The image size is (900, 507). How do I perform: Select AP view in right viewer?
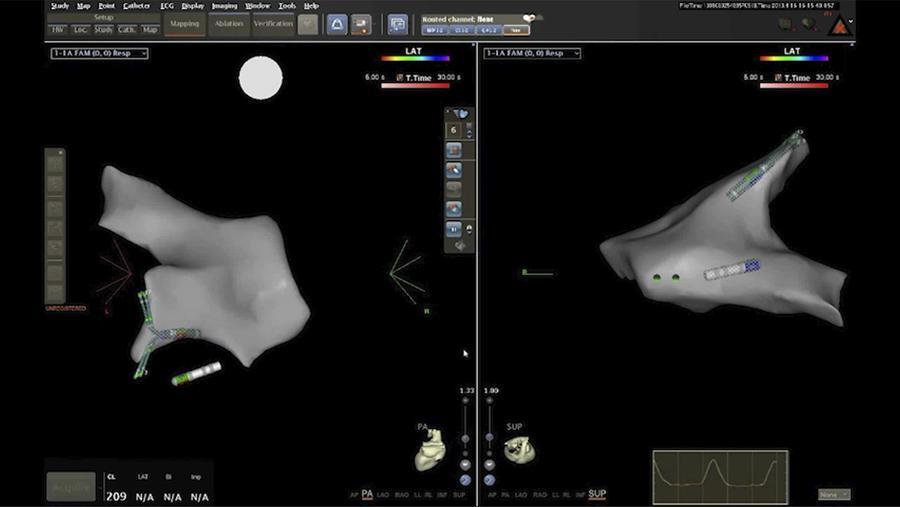tap(492, 494)
